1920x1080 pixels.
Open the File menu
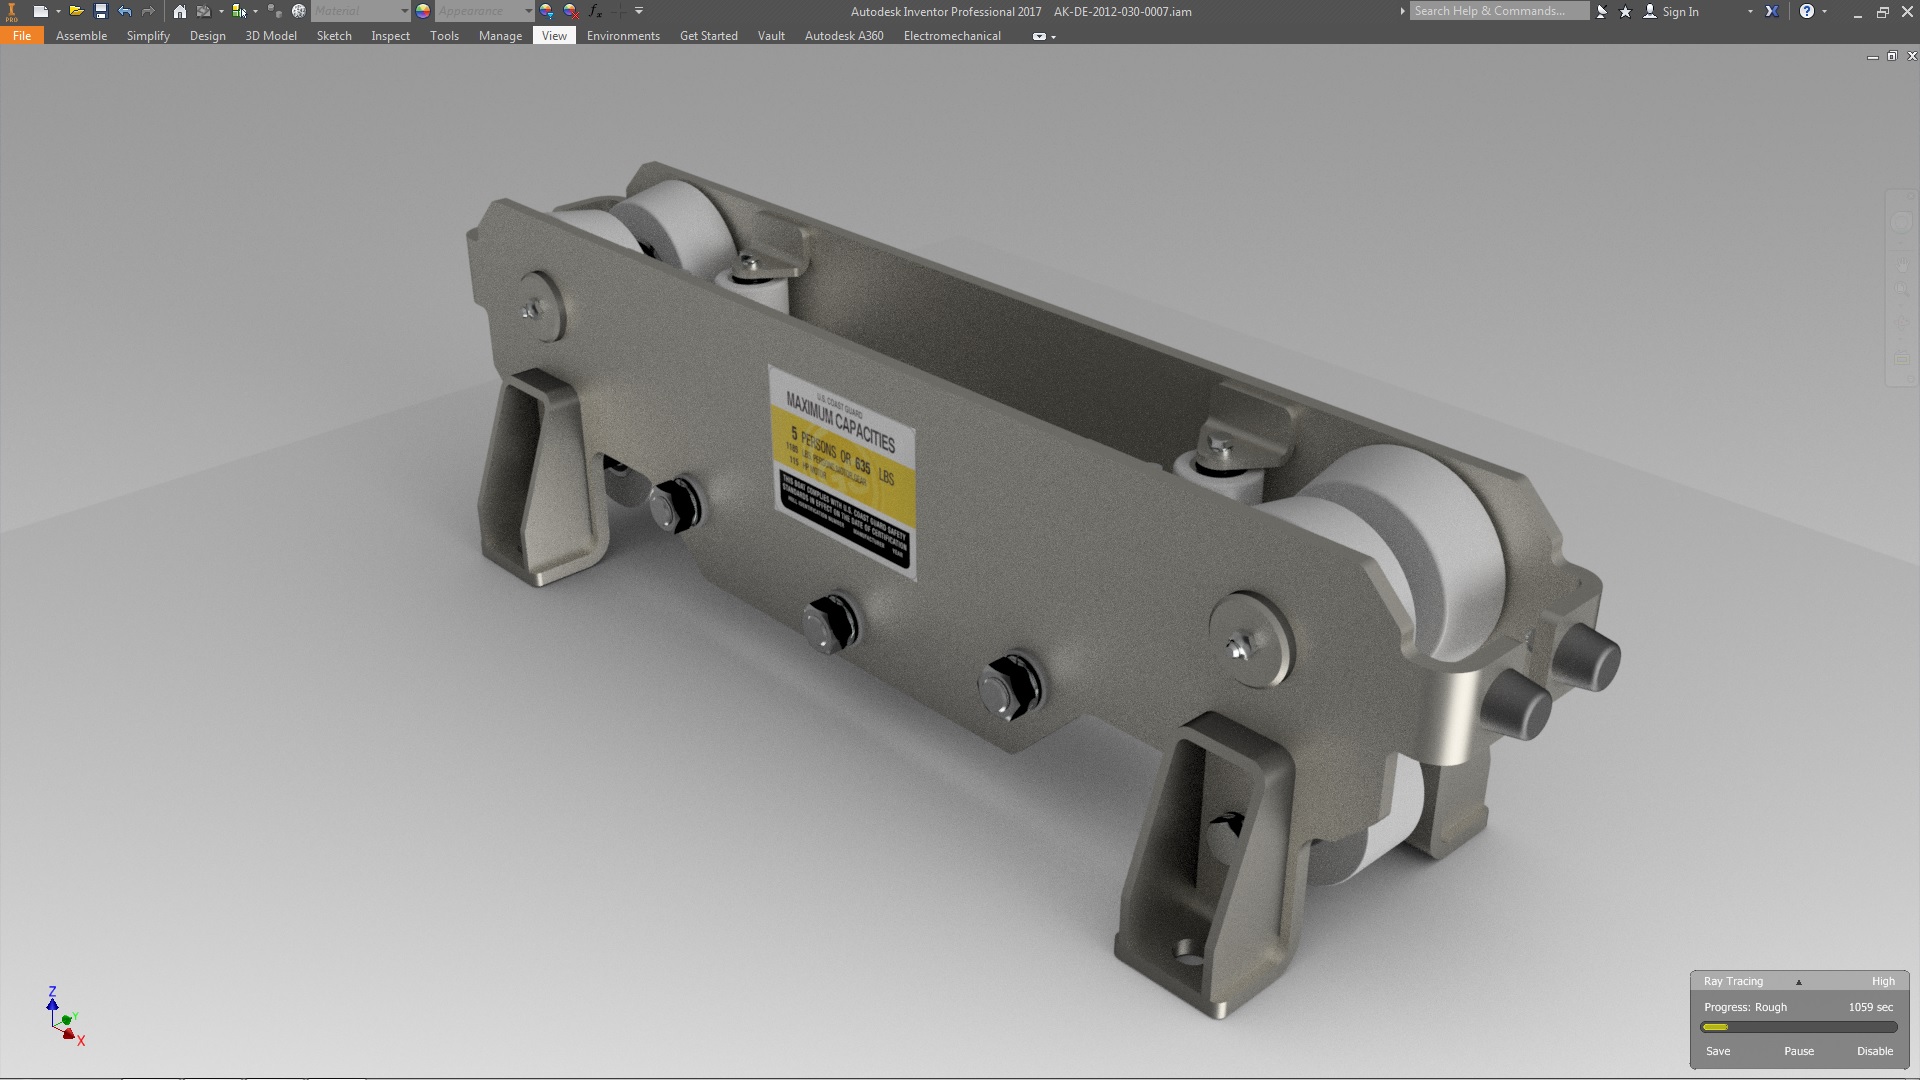tap(21, 35)
